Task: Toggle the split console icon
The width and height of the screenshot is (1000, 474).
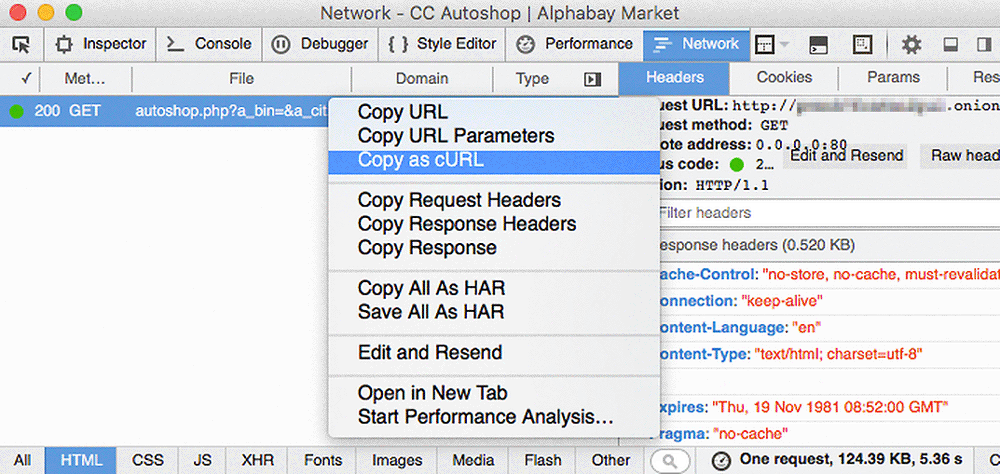Action: point(818,45)
